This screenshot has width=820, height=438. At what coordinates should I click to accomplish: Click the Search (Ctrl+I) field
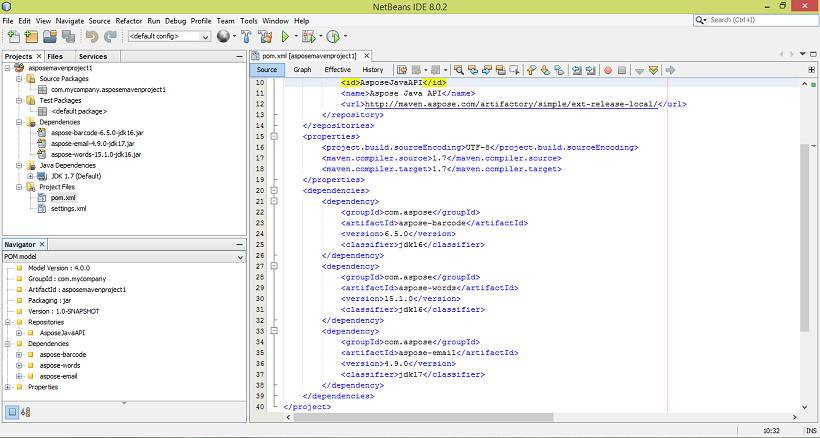756,20
